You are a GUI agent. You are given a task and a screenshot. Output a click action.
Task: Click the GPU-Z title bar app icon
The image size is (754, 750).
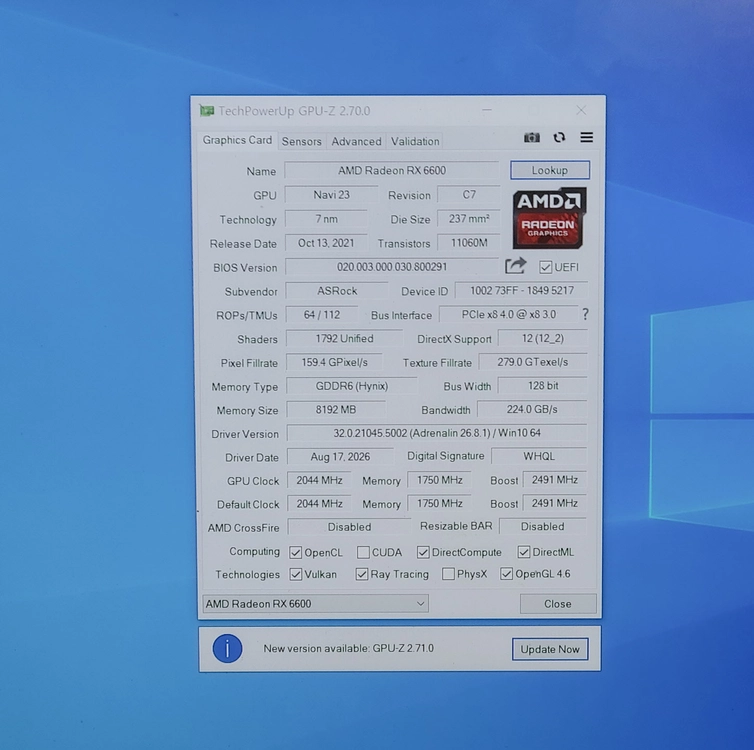207,111
